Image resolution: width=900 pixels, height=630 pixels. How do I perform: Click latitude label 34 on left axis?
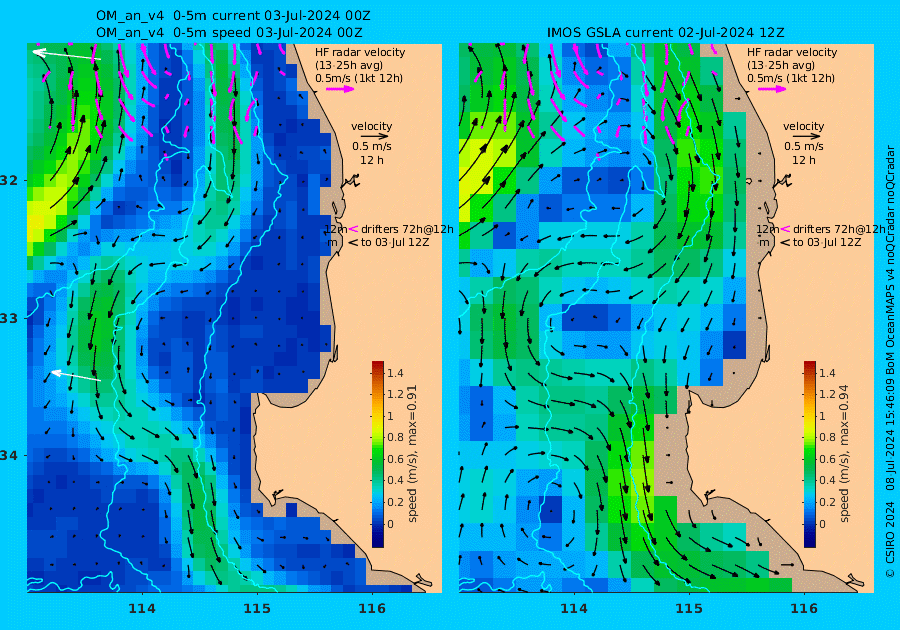(9, 456)
